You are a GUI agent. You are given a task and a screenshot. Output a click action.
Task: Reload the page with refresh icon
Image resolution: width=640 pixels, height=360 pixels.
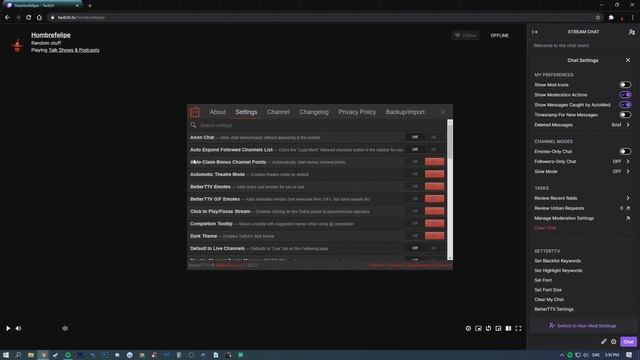click(x=29, y=18)
